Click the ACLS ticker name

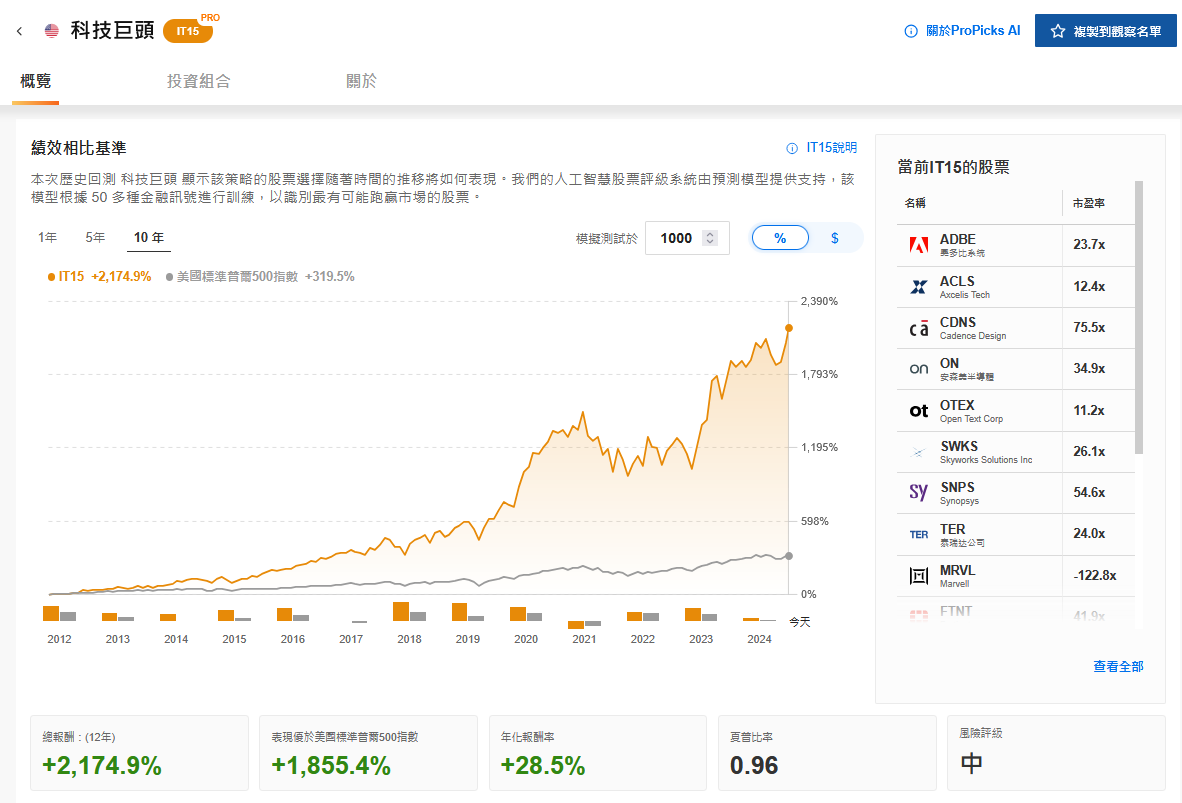point(957,281)
